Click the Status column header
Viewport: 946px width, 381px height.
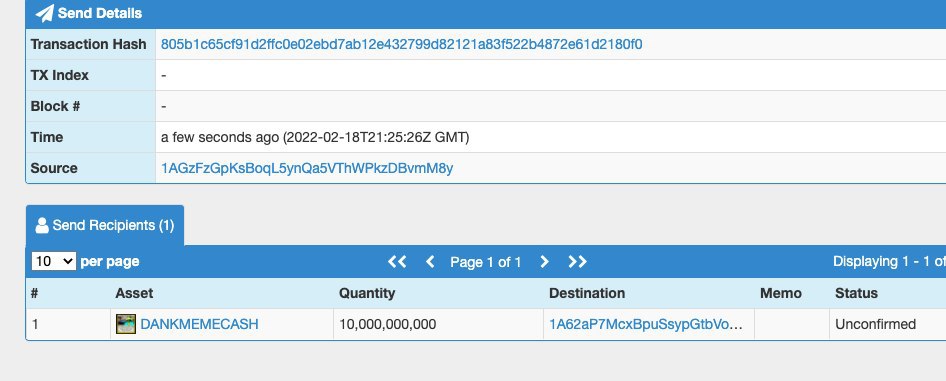(856, 294)
